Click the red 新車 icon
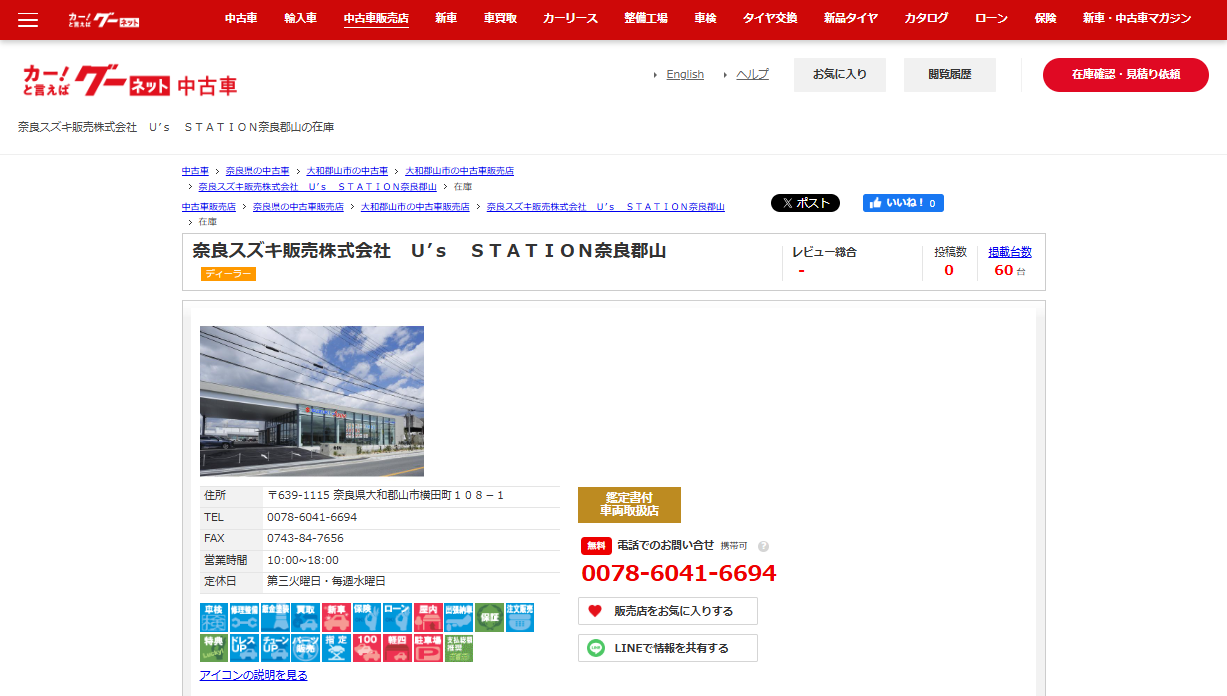 [x=336, y=617]
